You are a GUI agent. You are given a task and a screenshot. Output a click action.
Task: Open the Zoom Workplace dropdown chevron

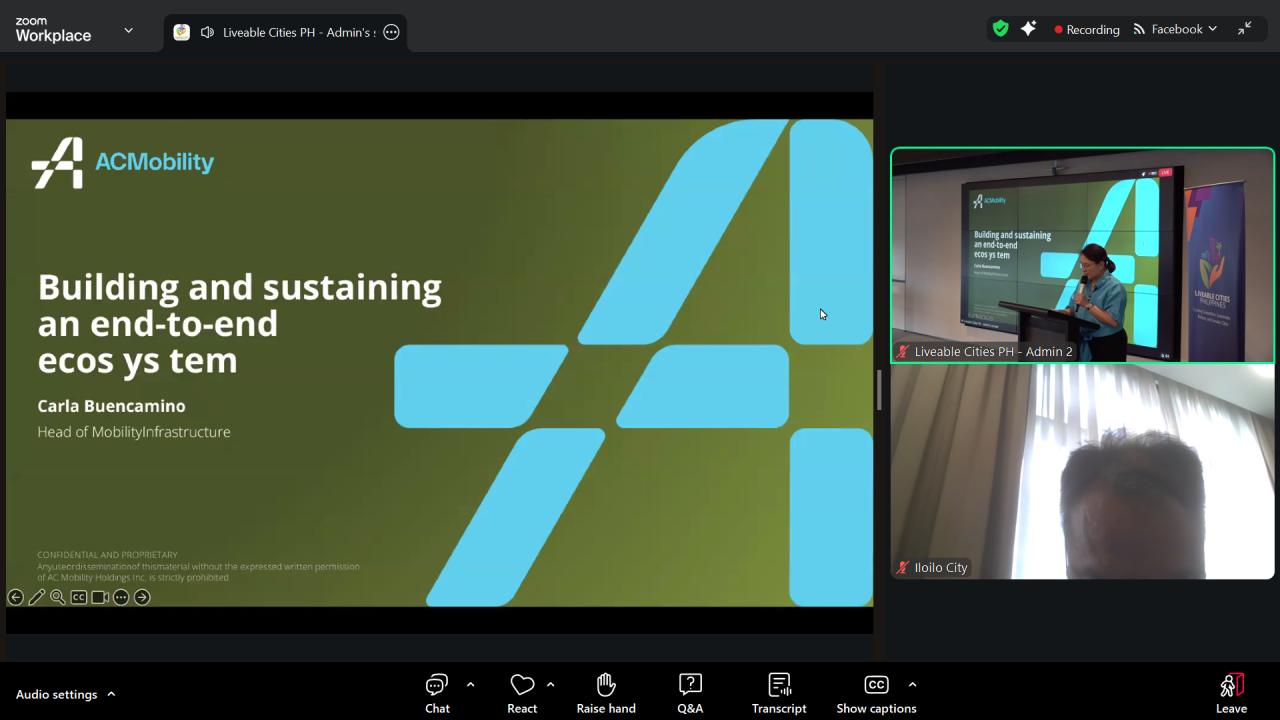click(128, 30)
